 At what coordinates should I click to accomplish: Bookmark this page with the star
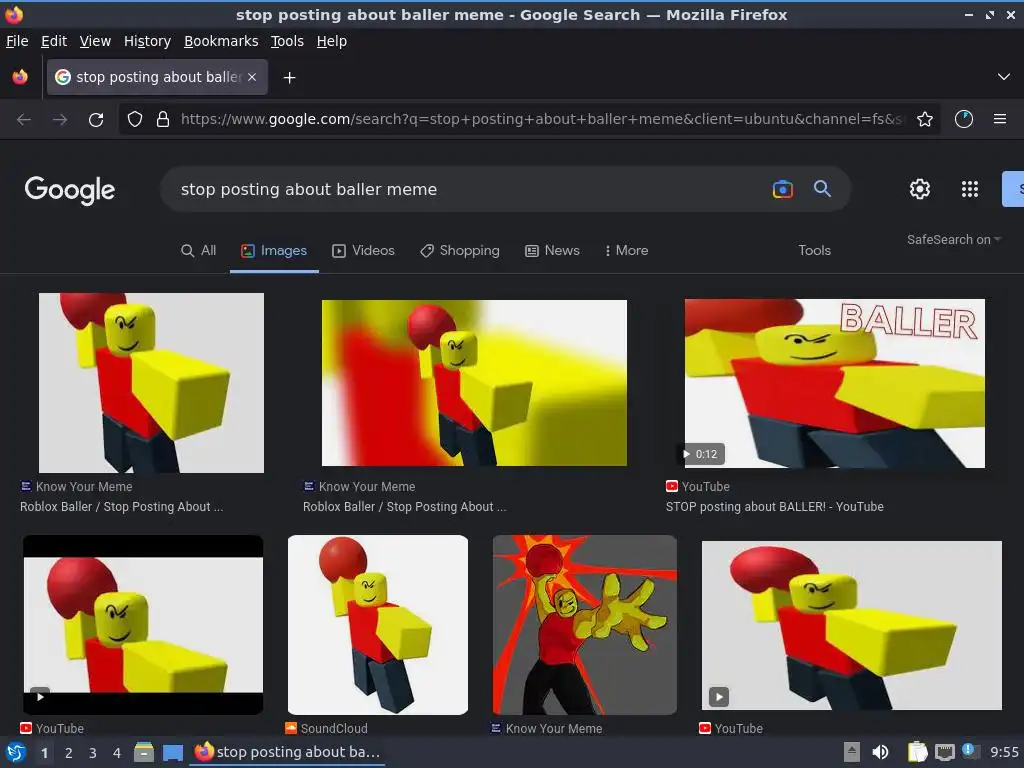click(x=925, y=120)
